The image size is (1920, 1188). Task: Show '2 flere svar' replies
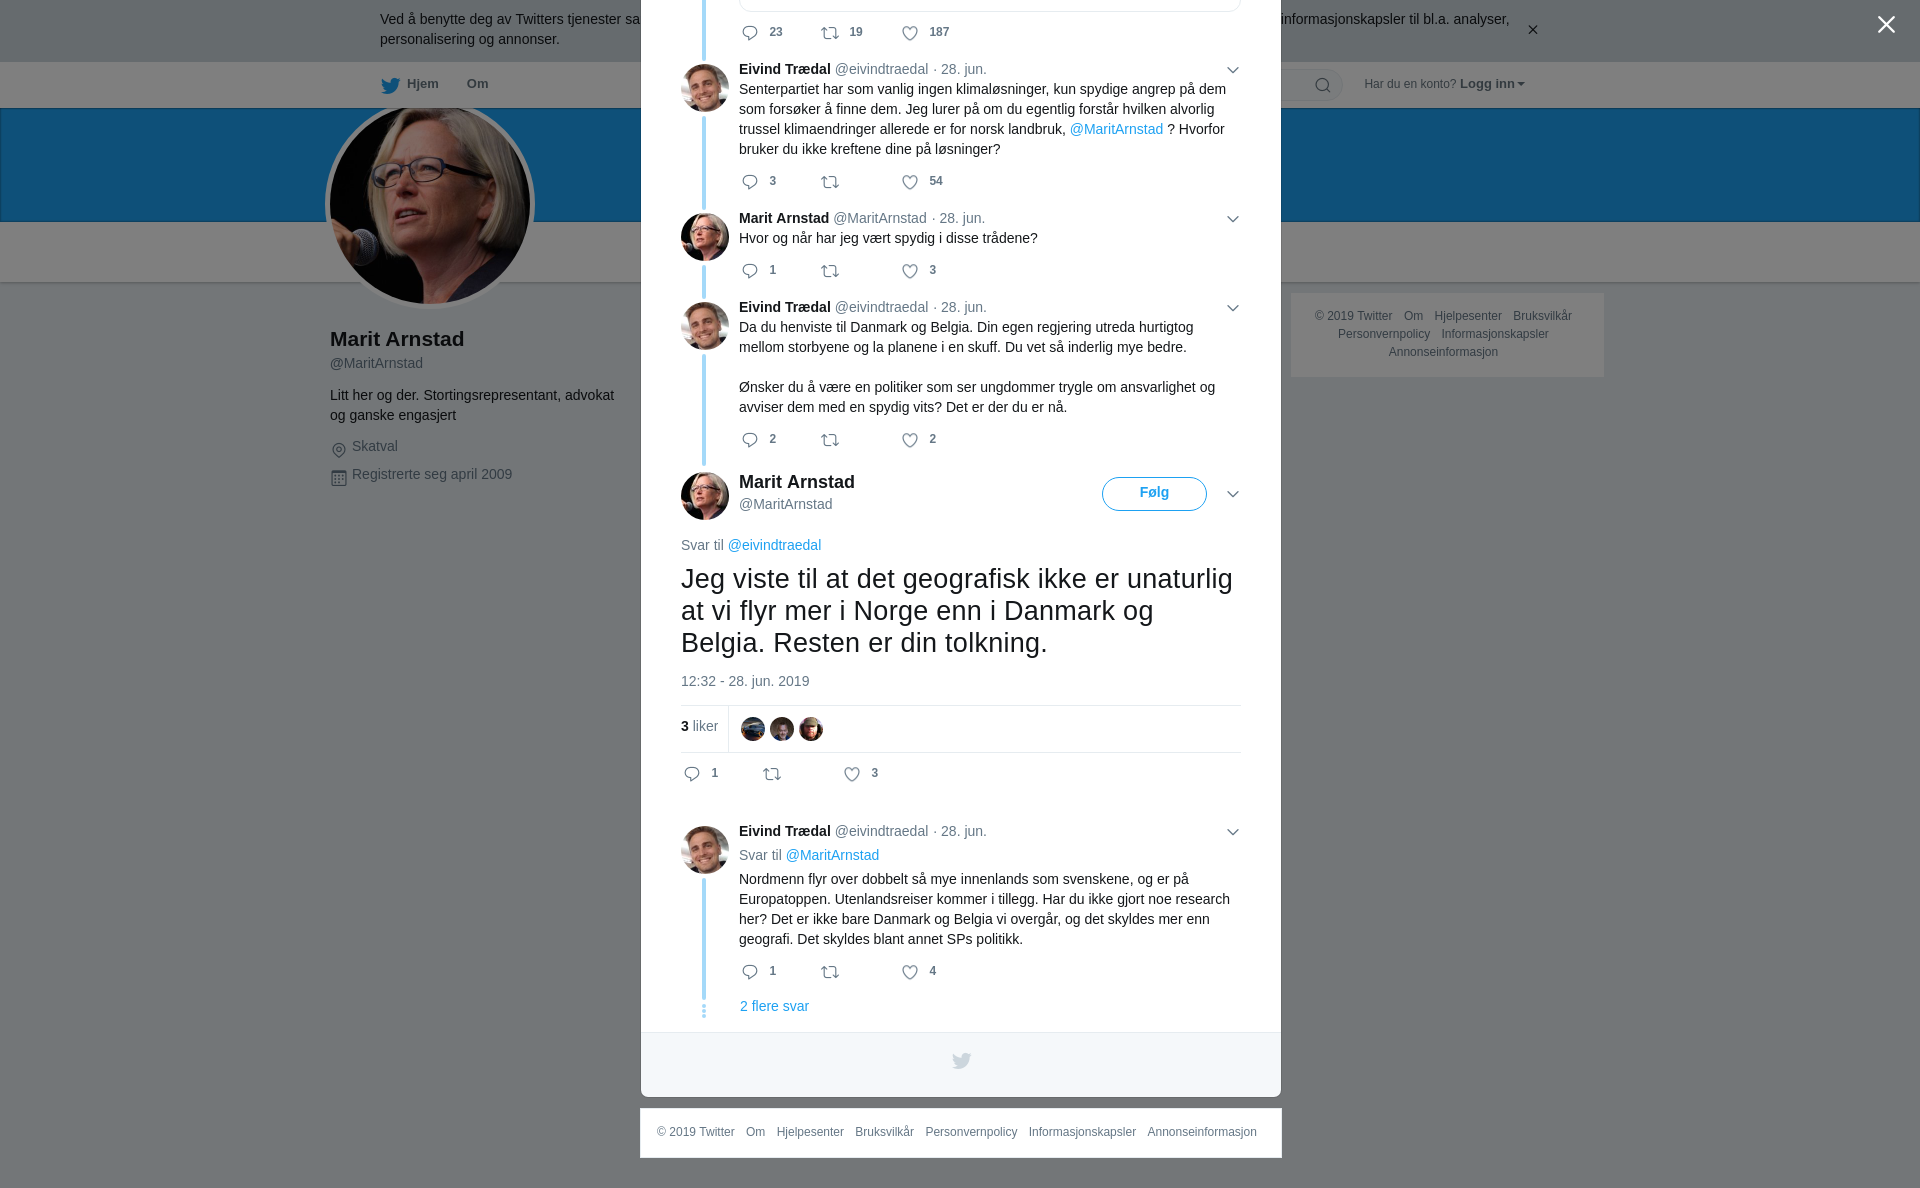pyautogui.click(x=774, y=1006)
